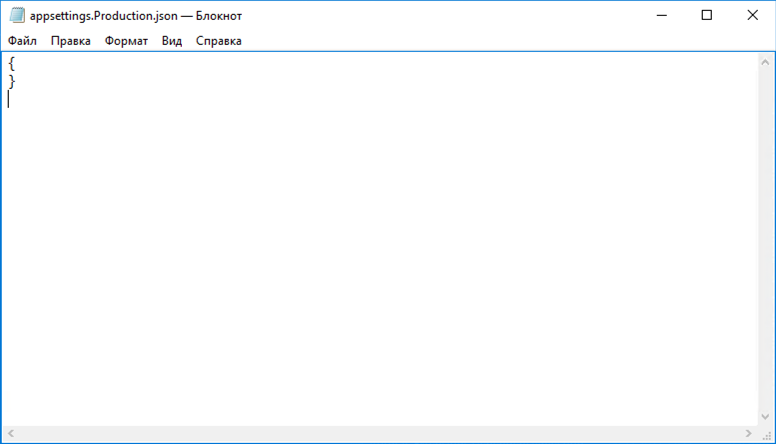Open the Правка menu
This screenshot has height=444, width=776.
tap(71, 41)
